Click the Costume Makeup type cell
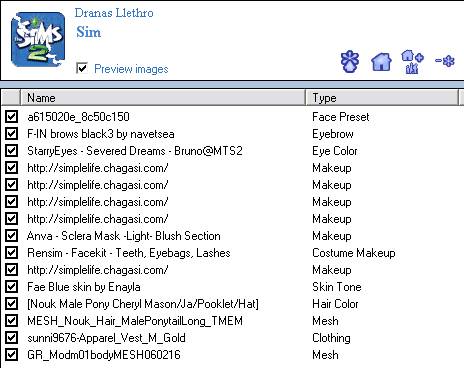Viewport: 464px width, 368px height. coord(354,253)
